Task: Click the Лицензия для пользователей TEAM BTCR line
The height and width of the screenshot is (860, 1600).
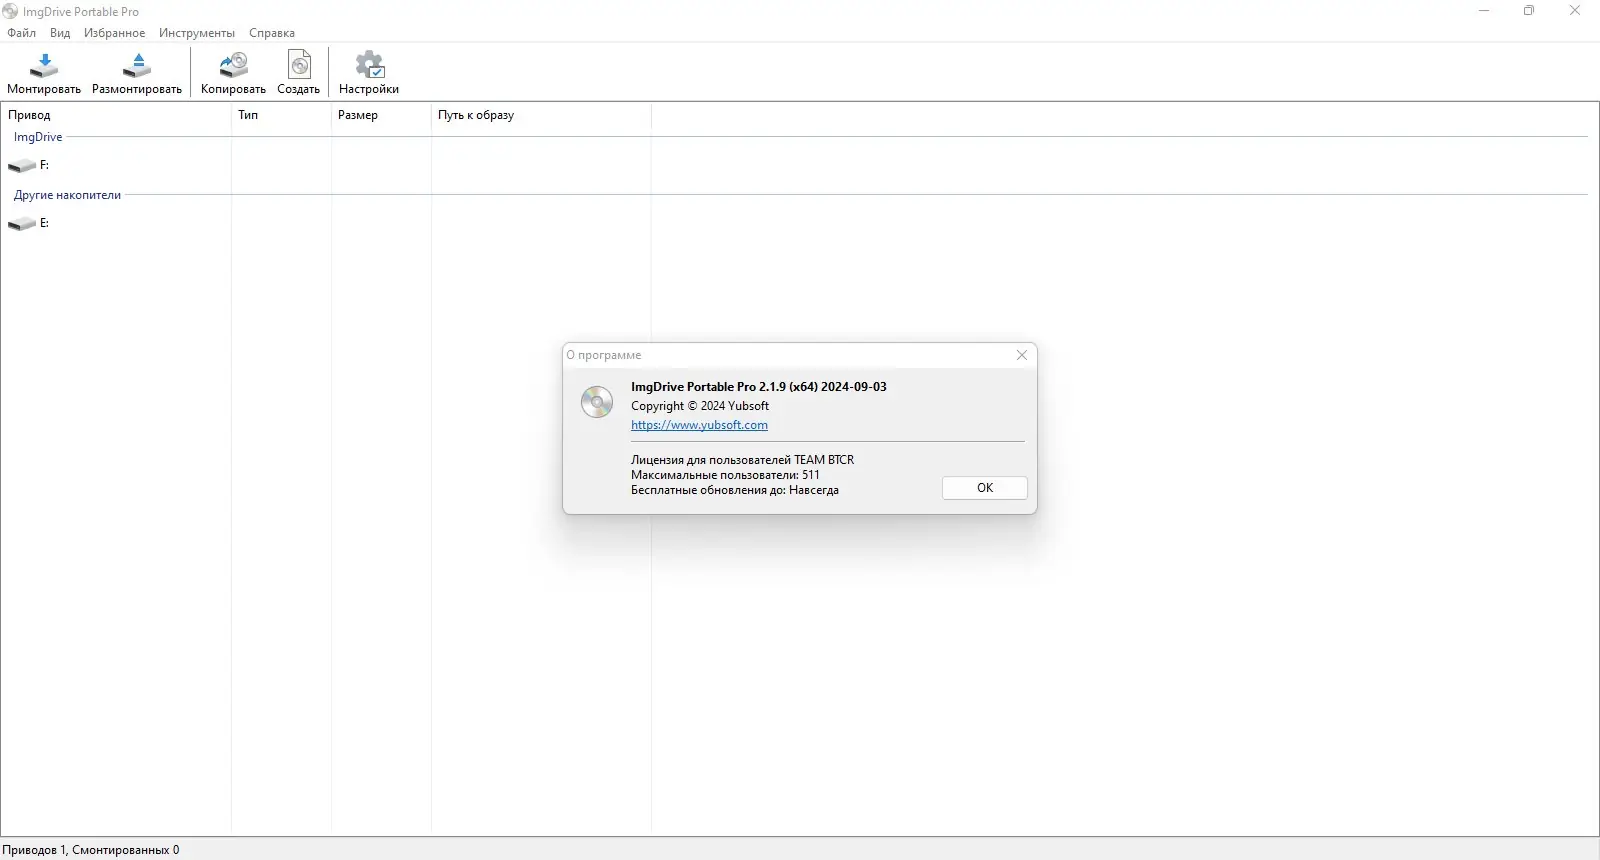Action: (742, 460)
